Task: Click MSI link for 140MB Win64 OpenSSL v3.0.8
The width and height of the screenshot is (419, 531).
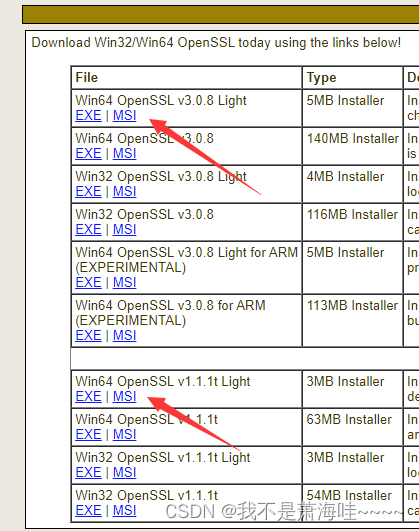Action: (x=124, y=153)
